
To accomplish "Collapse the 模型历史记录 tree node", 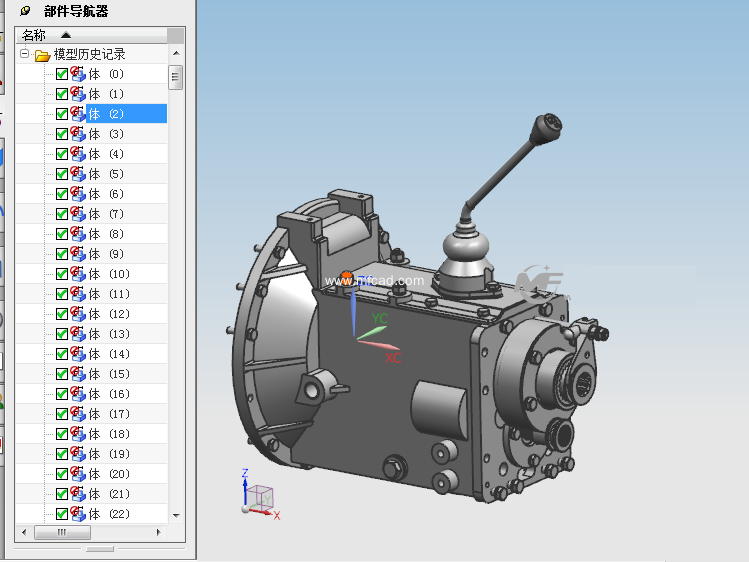I will tap(25, 55).
